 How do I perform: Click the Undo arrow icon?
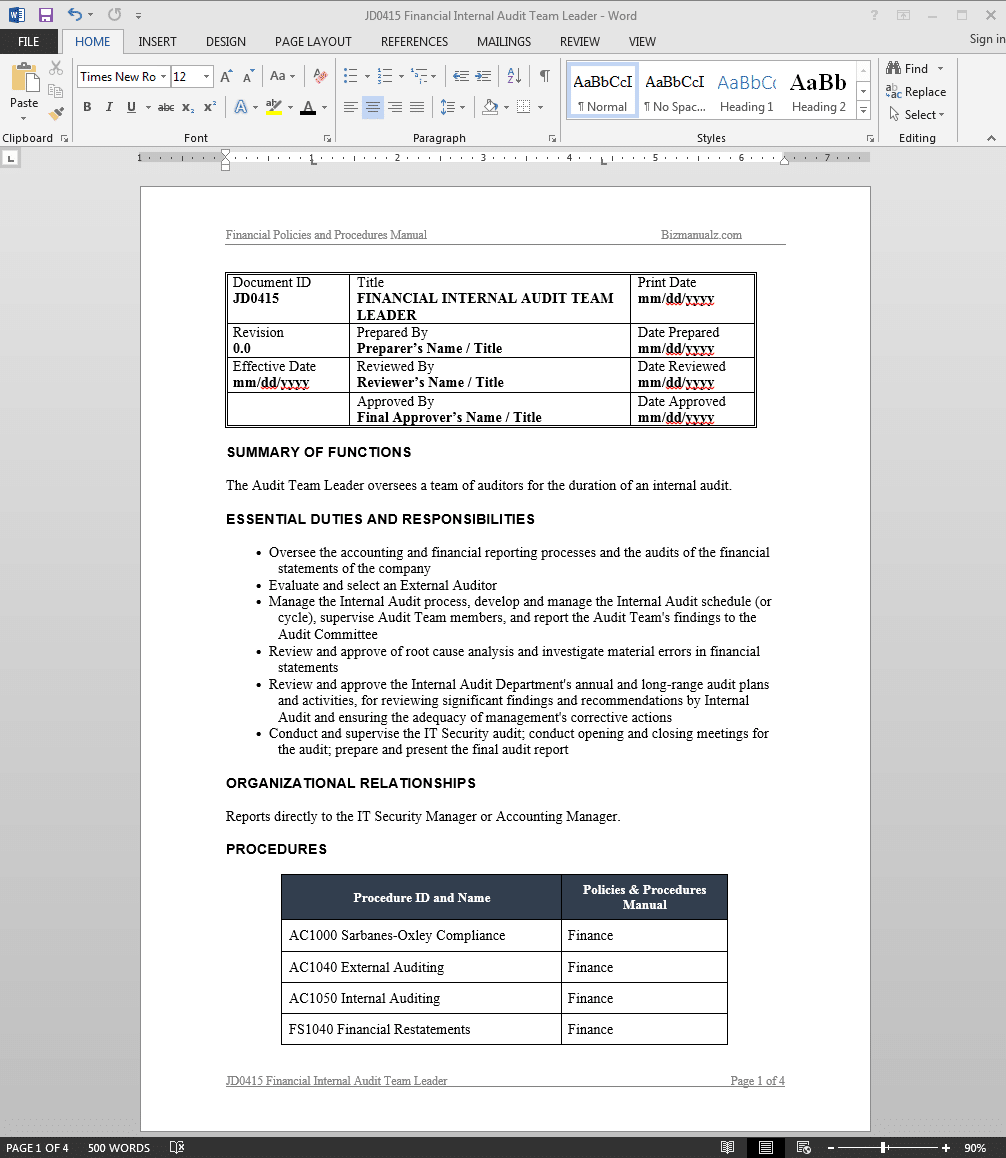pos(75,15)
